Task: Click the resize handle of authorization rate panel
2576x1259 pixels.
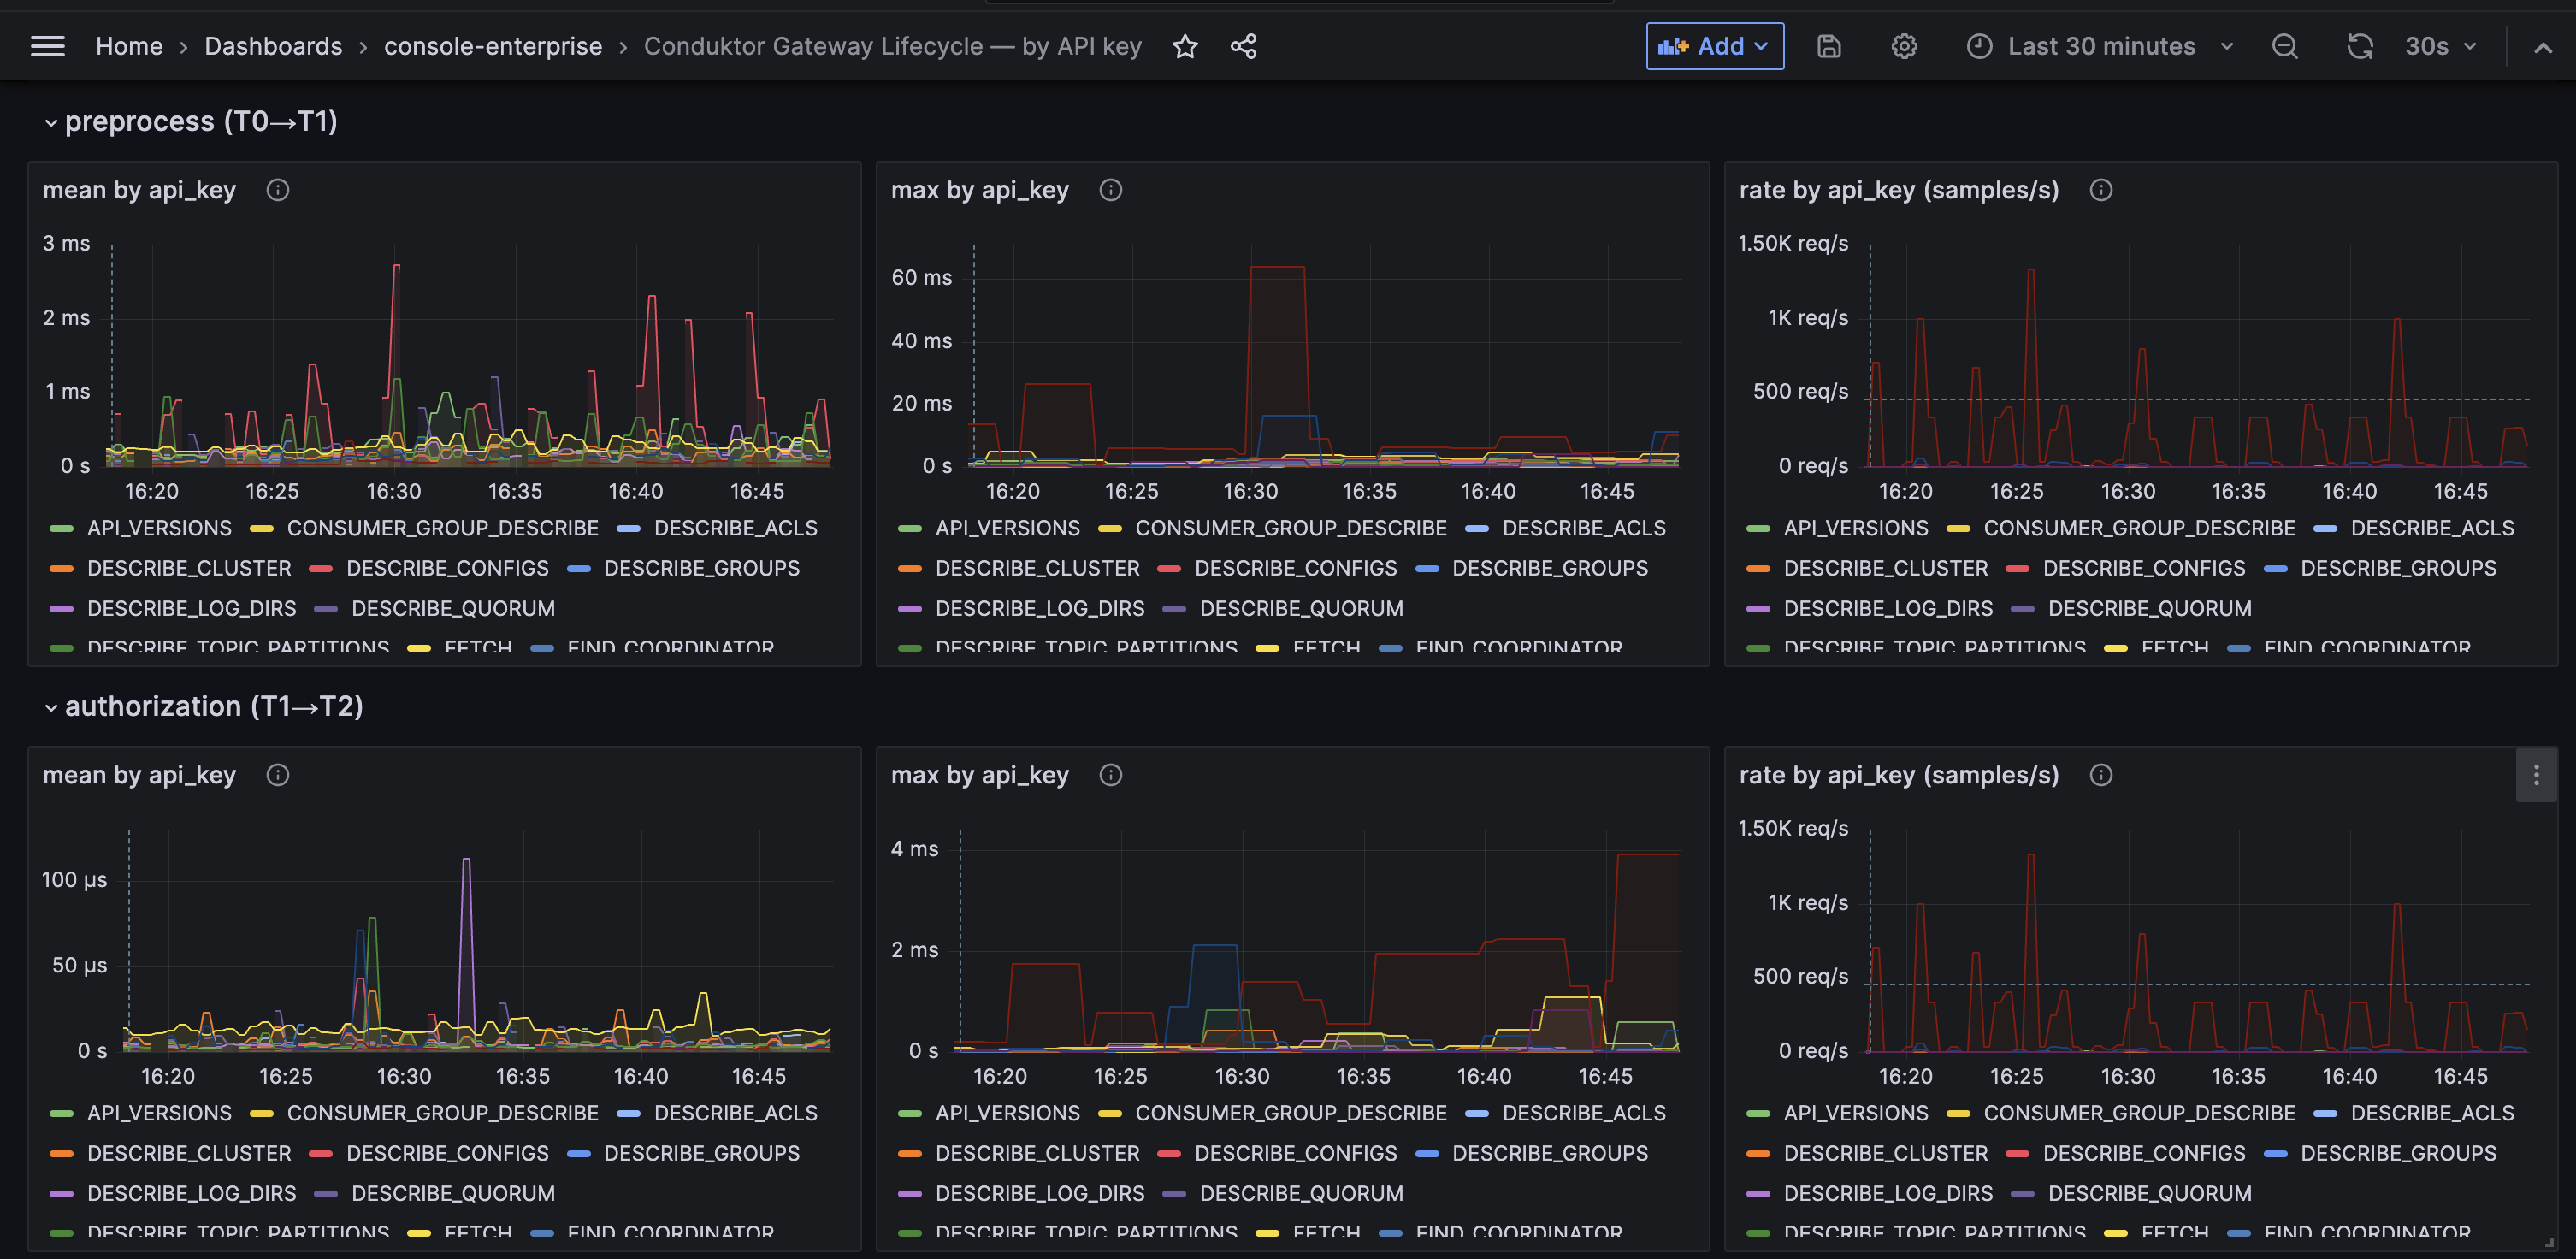Action: pyautogui.click(x=2549, y=1243)
